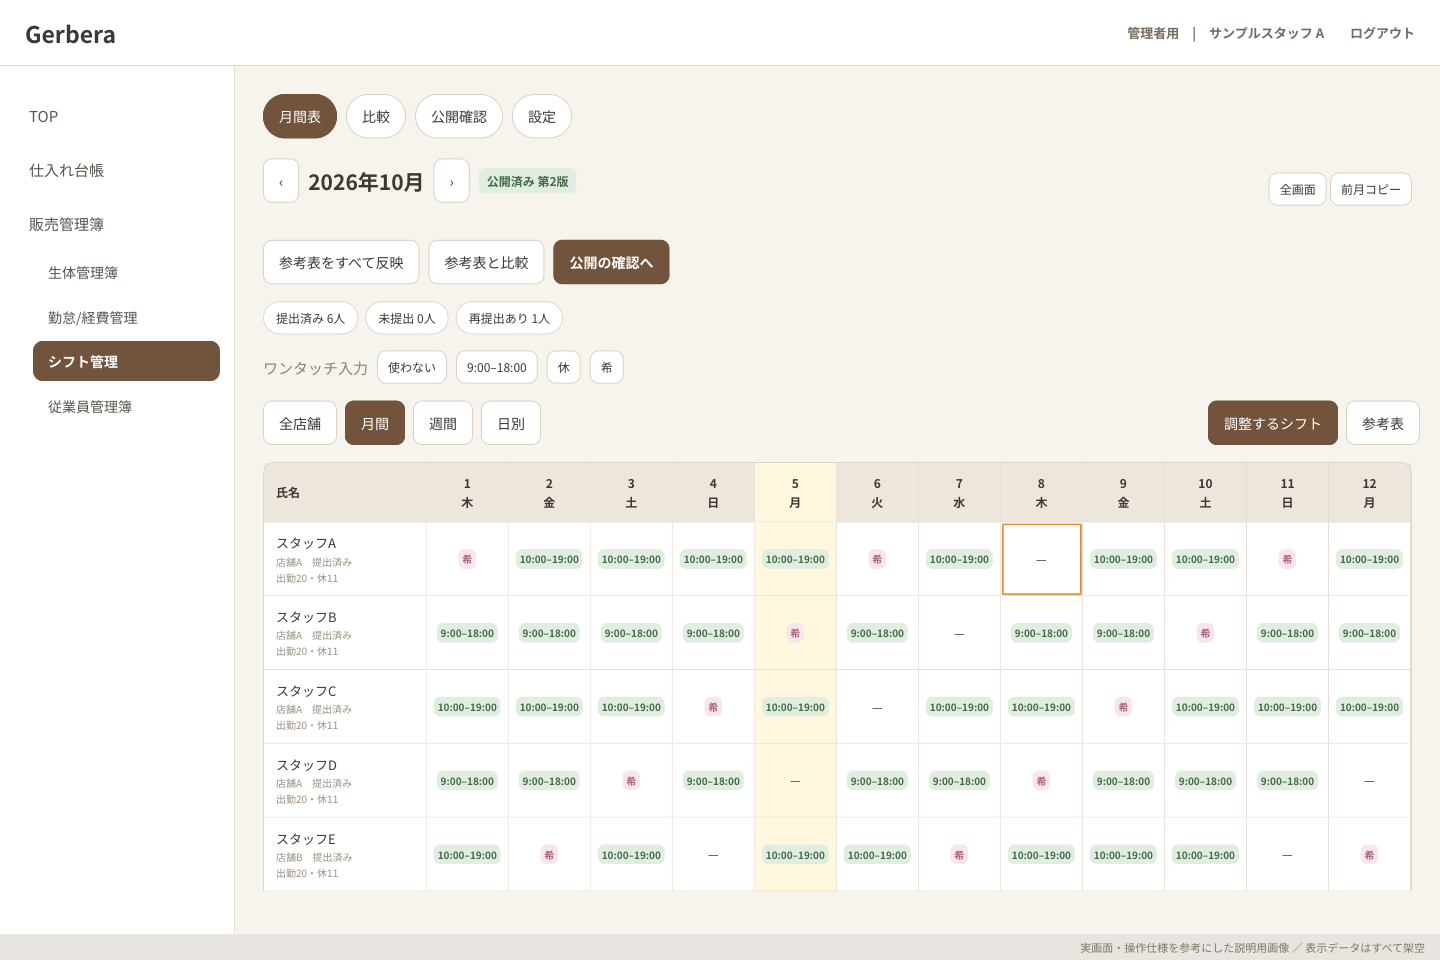Pick the 9:00–18:00 one-touch preset
This screenshot has width=1440, height=960.
(x=497, y=367)
